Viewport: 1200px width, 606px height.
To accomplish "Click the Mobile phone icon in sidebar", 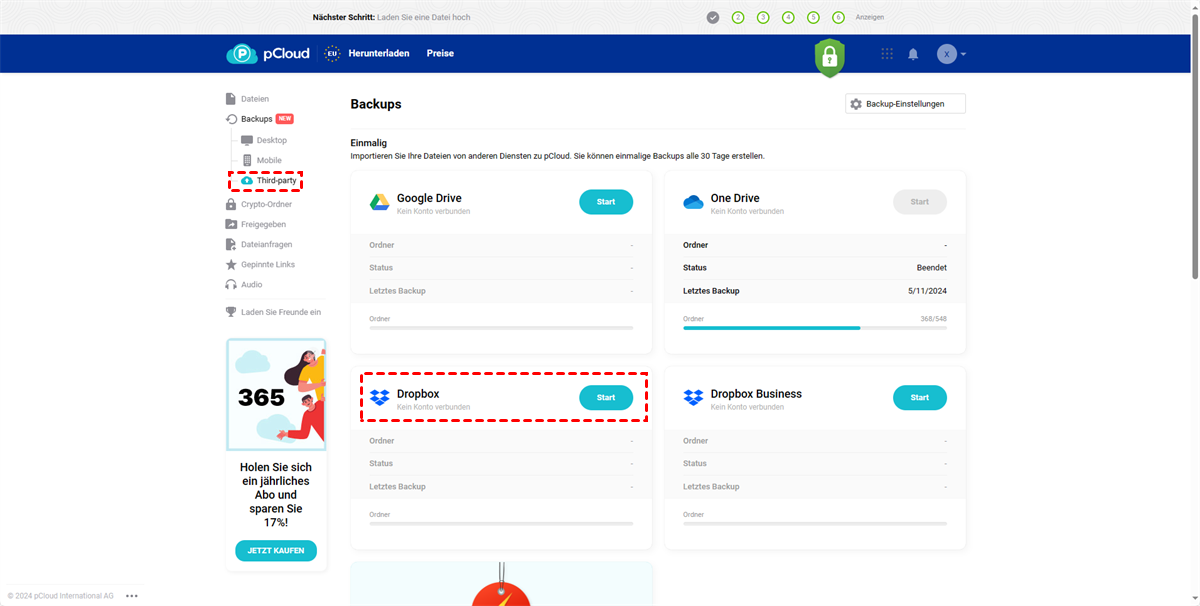I will pos(247,160).
